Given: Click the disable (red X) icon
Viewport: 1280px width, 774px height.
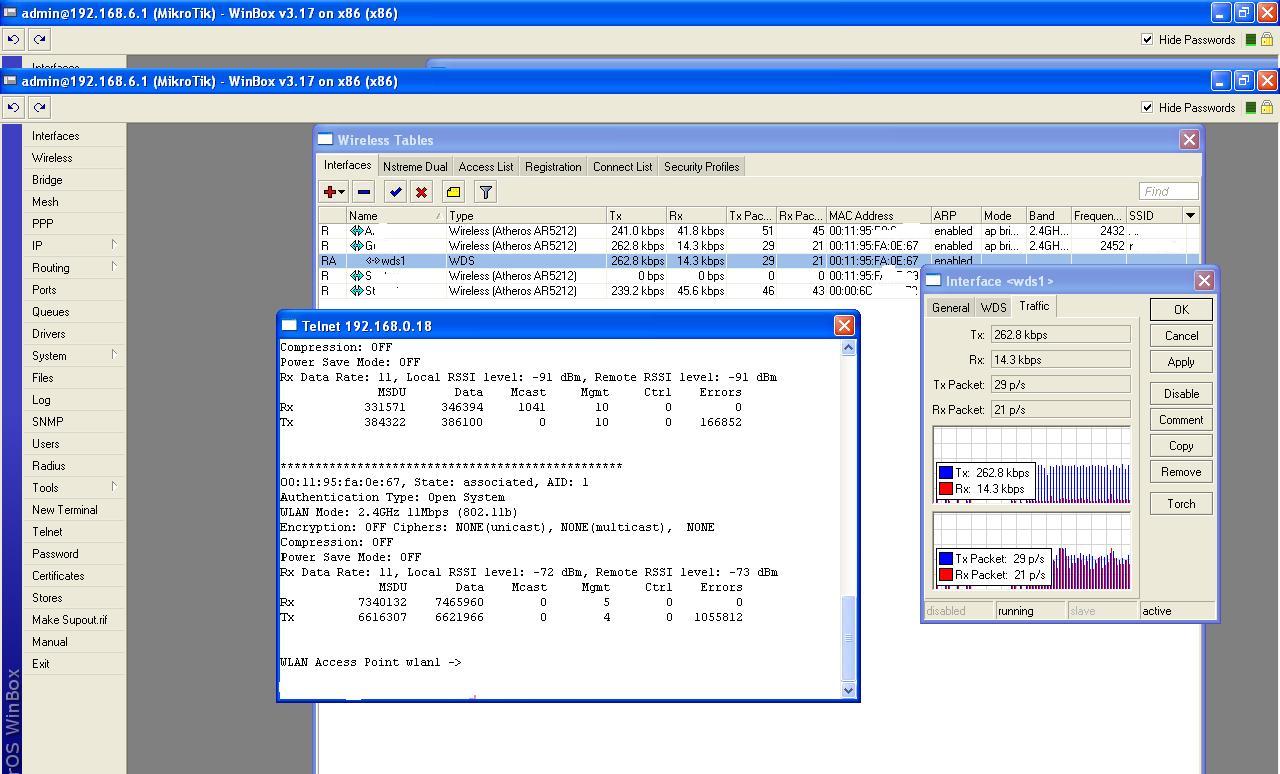Looking at the screenshot, I should [x=422, y=192].
